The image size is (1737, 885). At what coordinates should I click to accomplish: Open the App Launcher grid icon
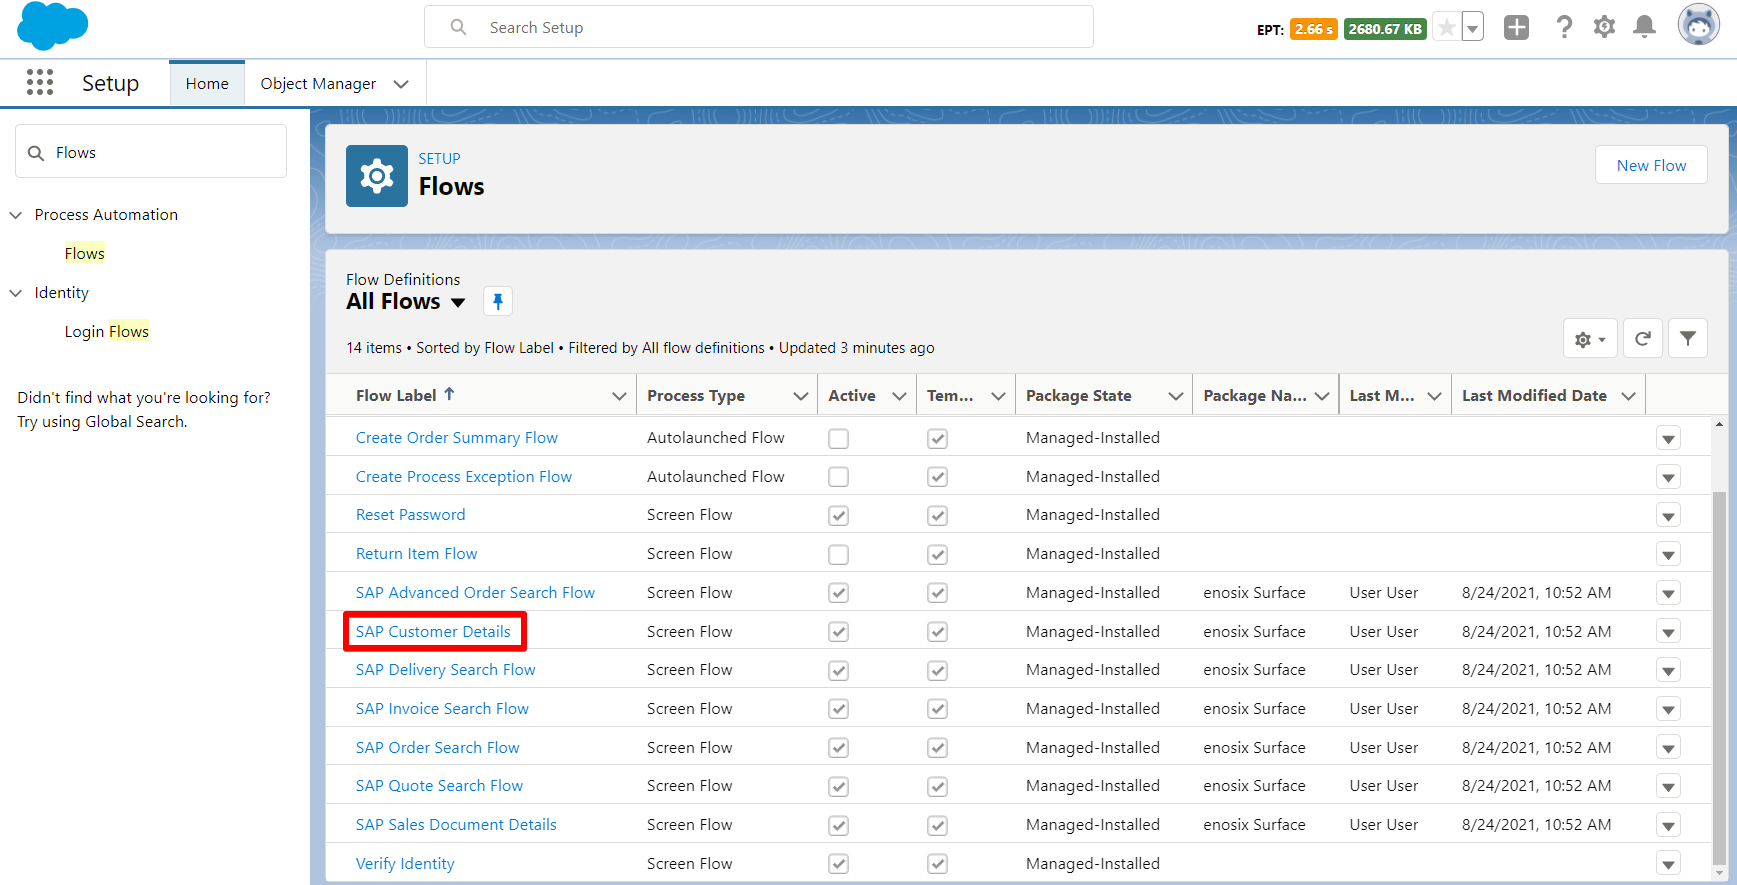[40, 82]
